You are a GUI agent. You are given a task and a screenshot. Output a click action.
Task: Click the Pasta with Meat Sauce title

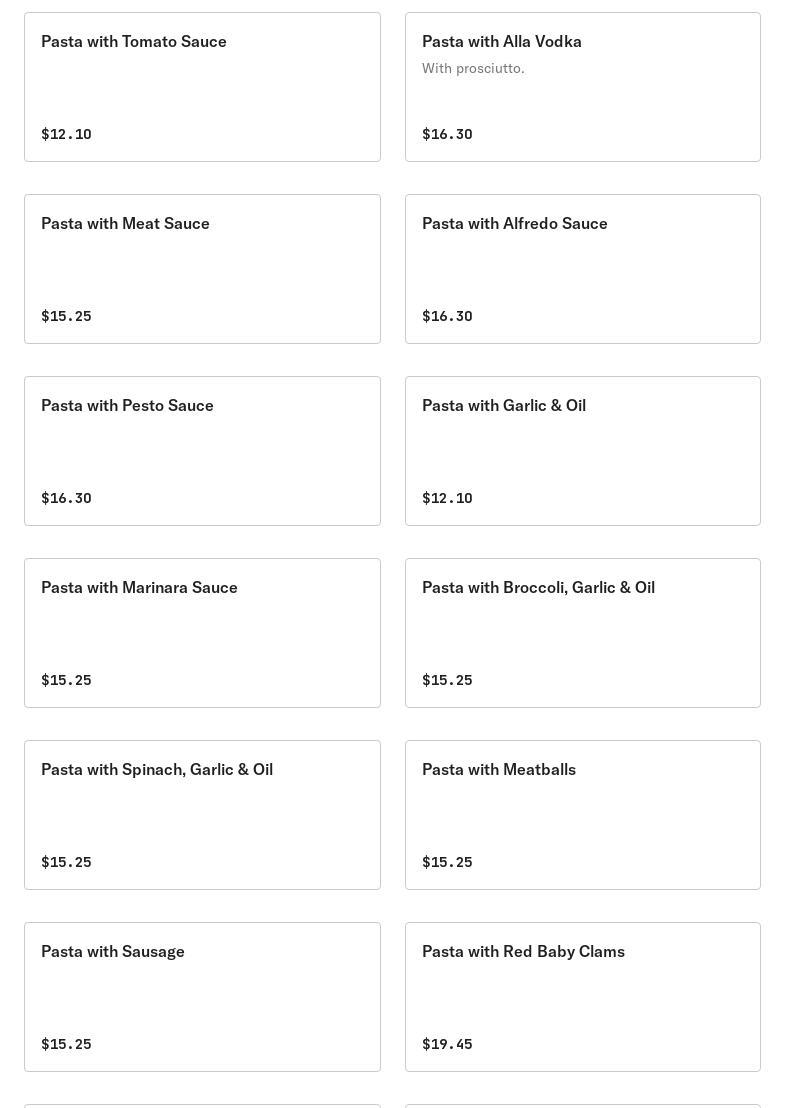[x=125, y=223]
